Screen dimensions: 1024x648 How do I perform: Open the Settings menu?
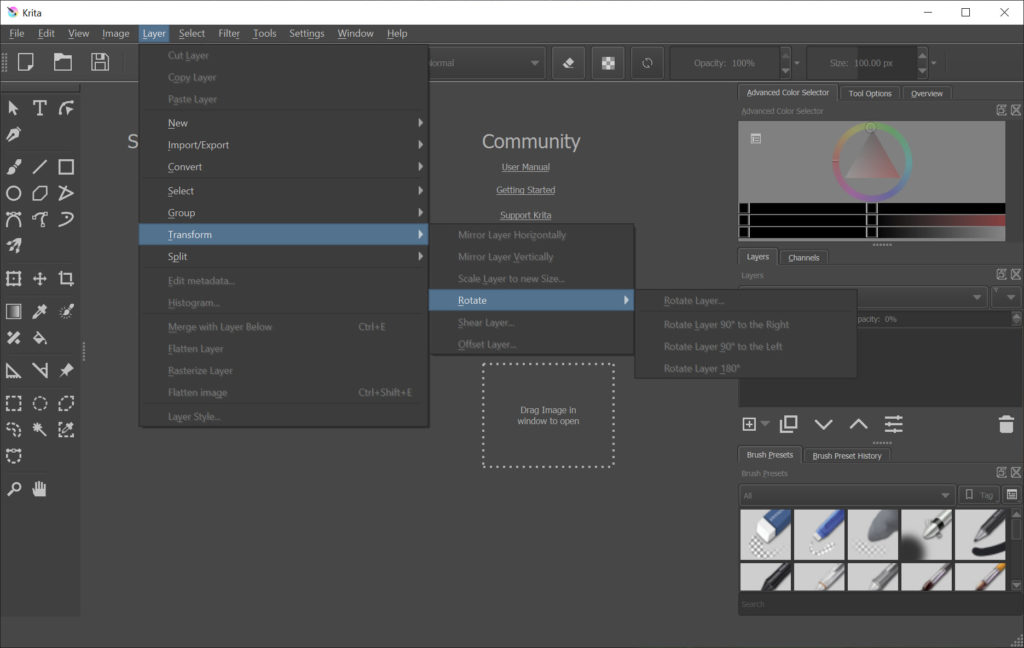(x=306, y=33)
